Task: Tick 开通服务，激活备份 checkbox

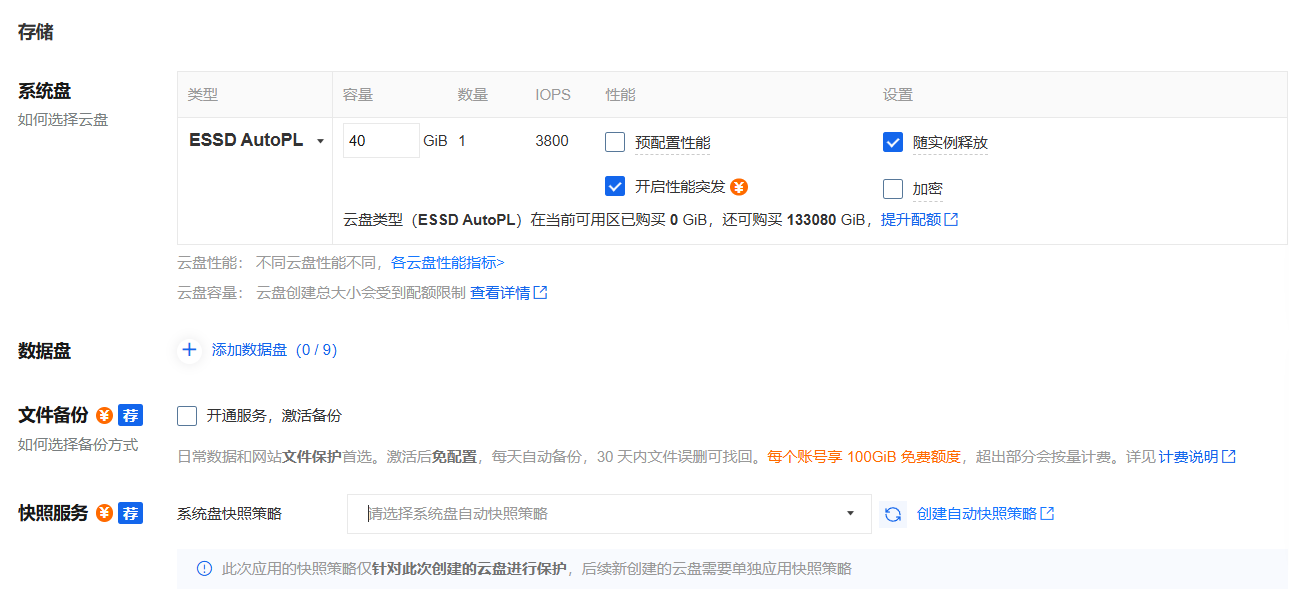Action: 187,416
